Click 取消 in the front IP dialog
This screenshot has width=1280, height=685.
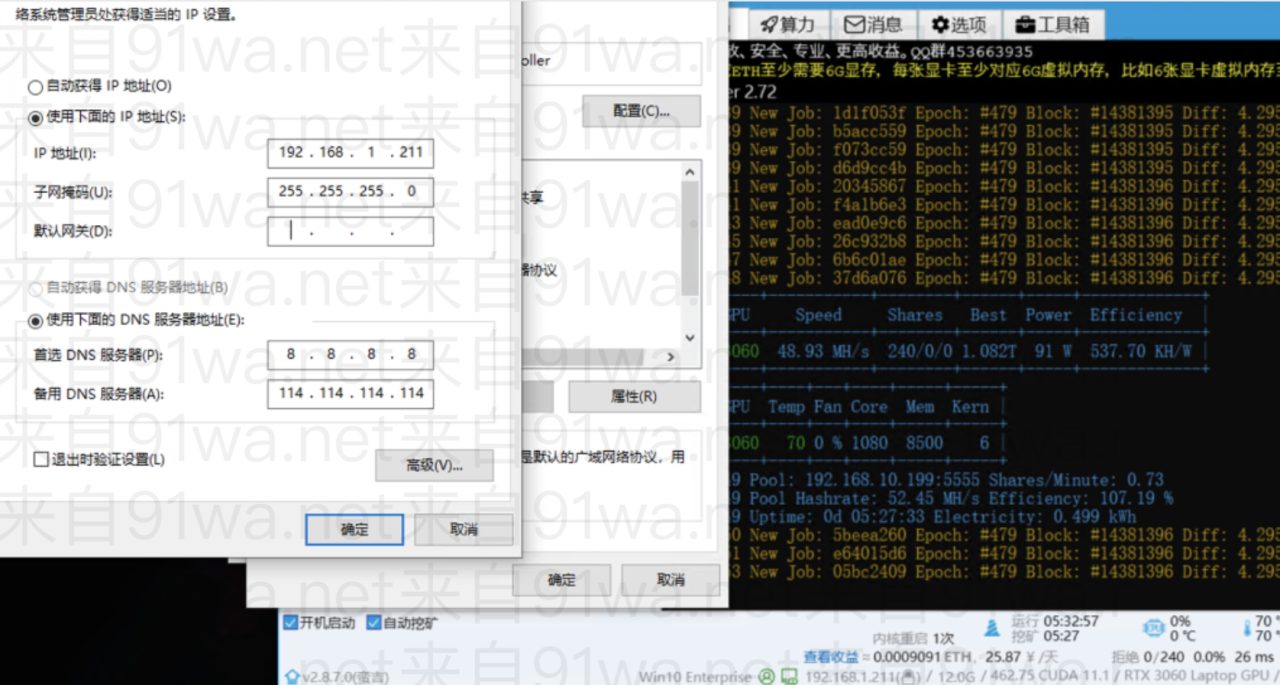(463, 530)
